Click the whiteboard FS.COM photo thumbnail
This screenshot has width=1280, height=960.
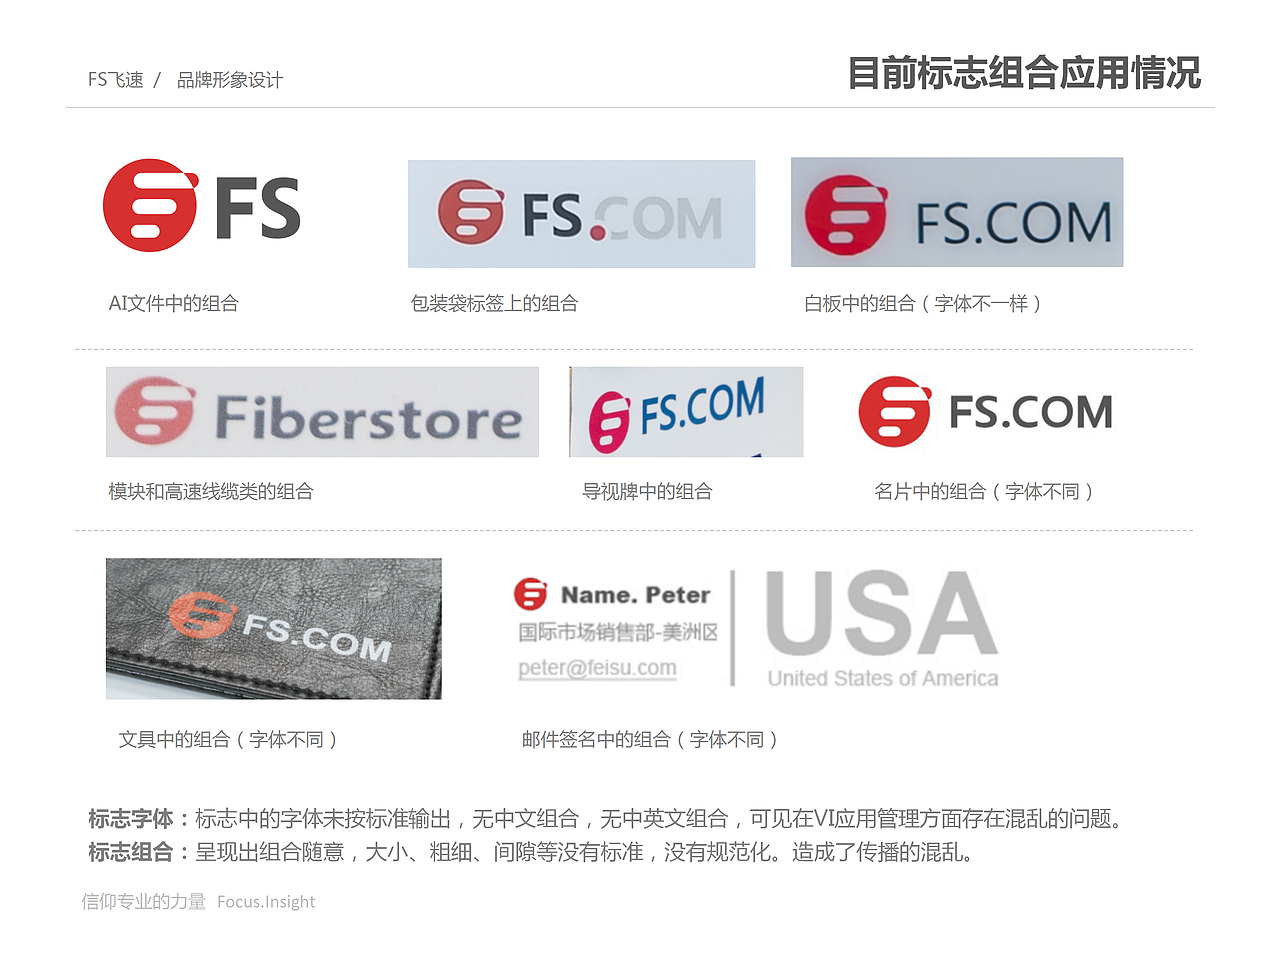click(957, 212)
